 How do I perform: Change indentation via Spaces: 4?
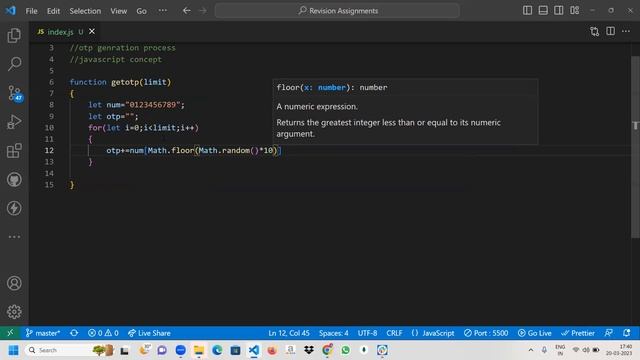[x=333, y=333]
